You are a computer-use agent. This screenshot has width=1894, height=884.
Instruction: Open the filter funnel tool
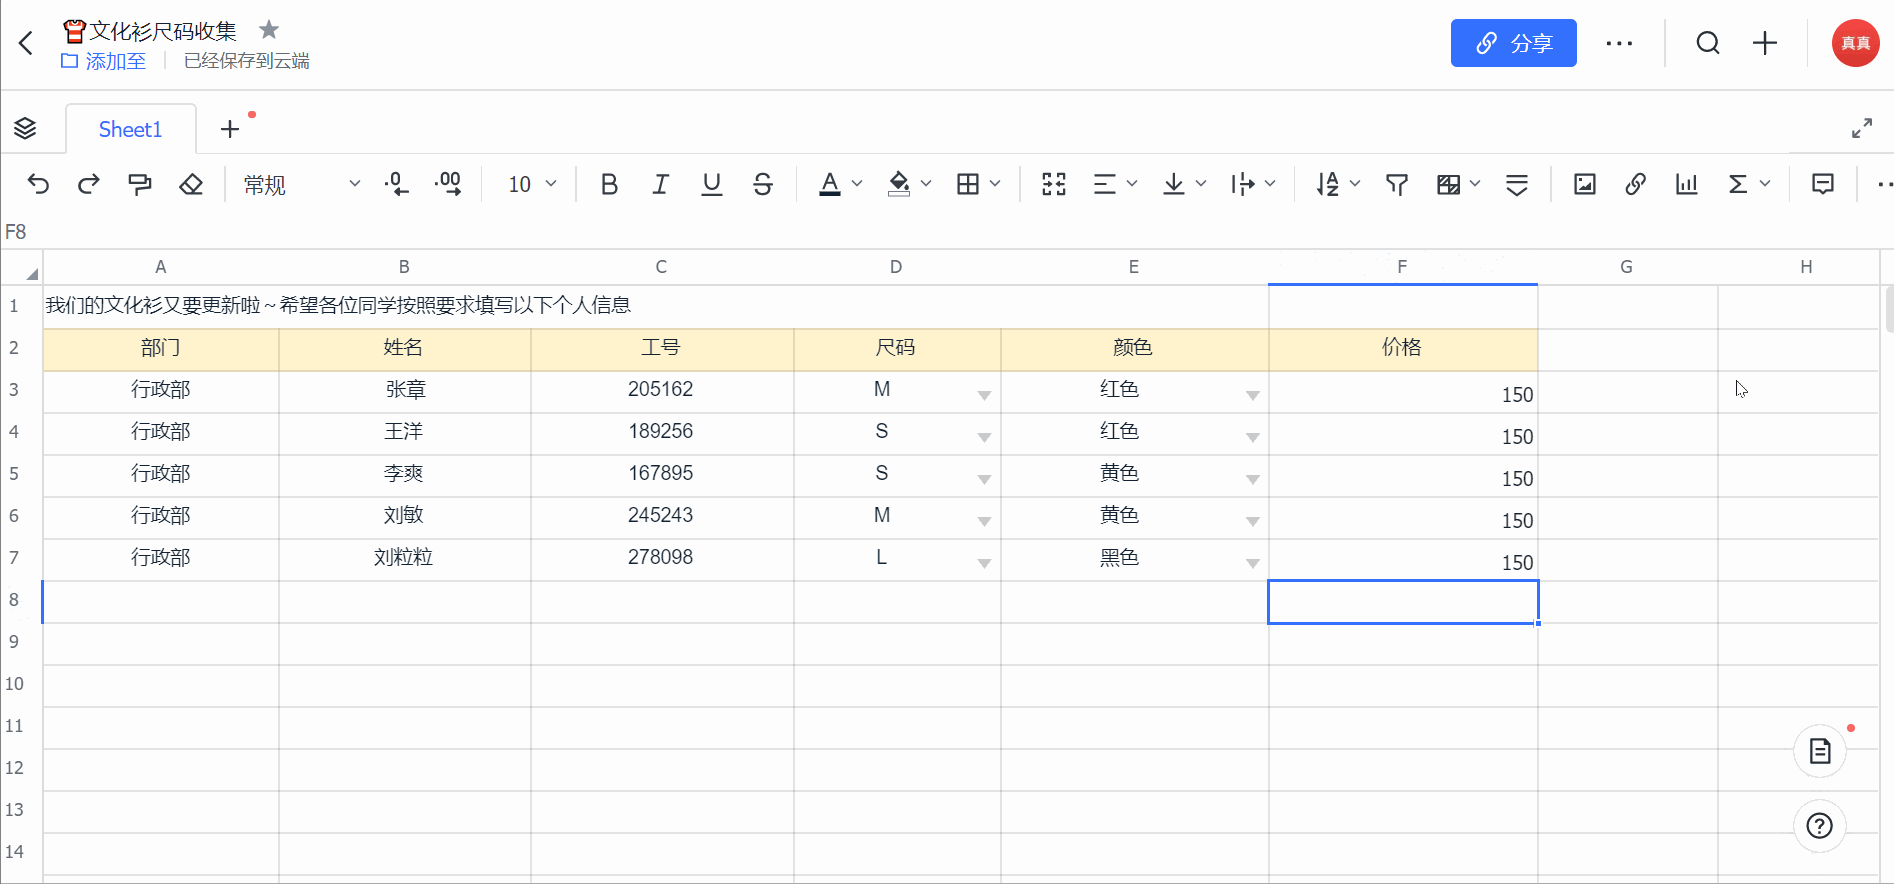(1397, 184)
